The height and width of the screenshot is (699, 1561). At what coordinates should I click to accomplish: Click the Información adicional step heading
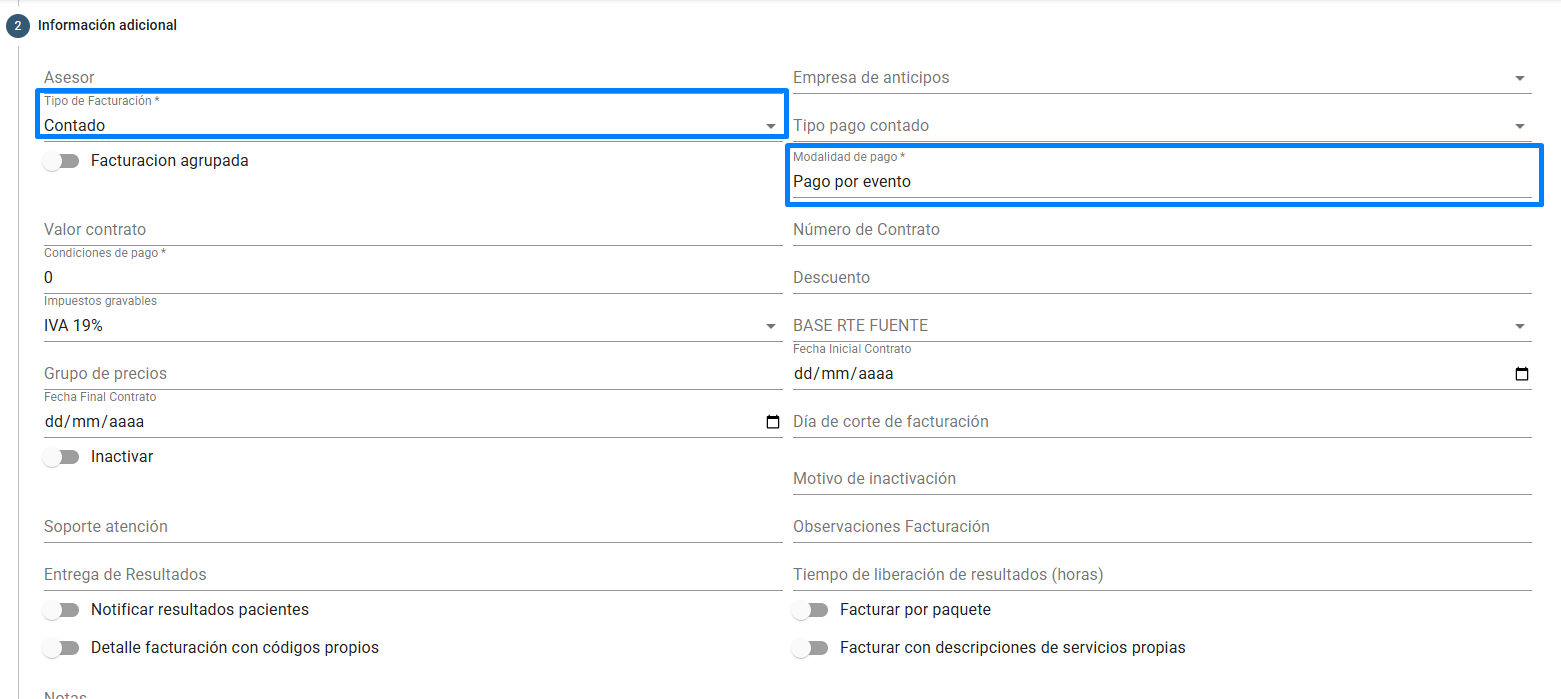pos(108,25)
